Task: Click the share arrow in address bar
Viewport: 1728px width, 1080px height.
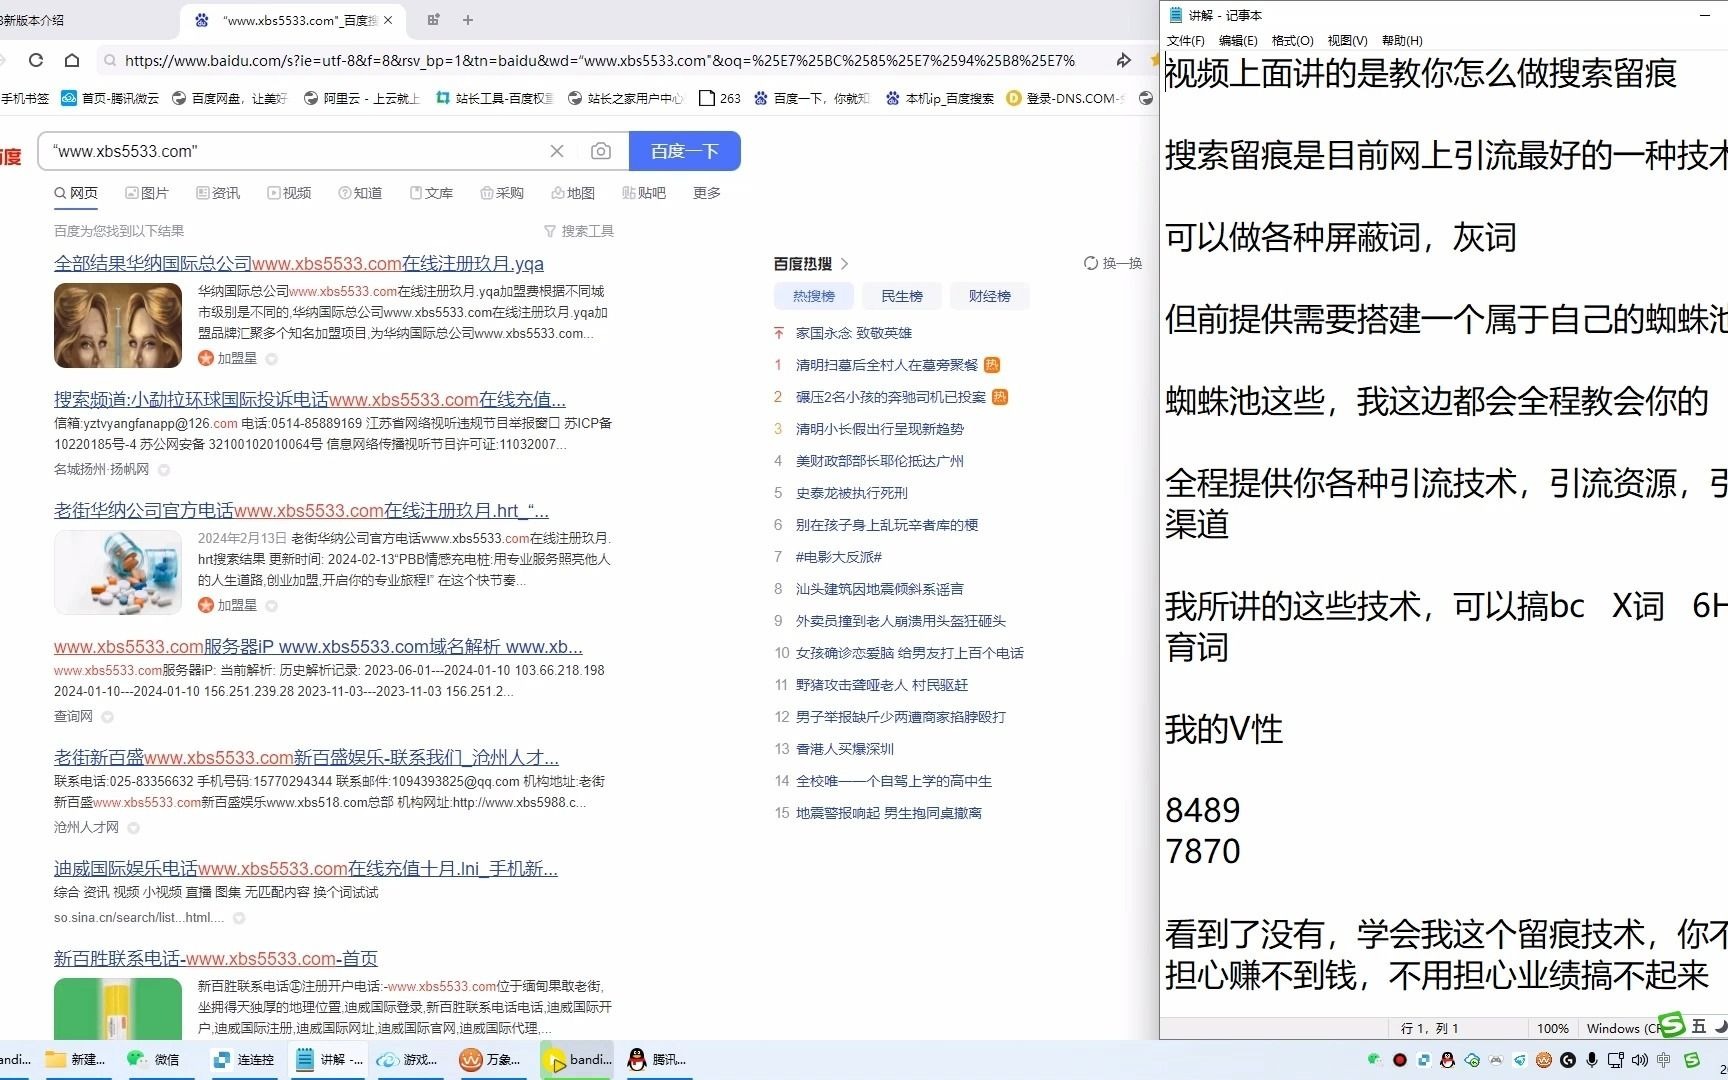Action: (x=1124, y=60)
